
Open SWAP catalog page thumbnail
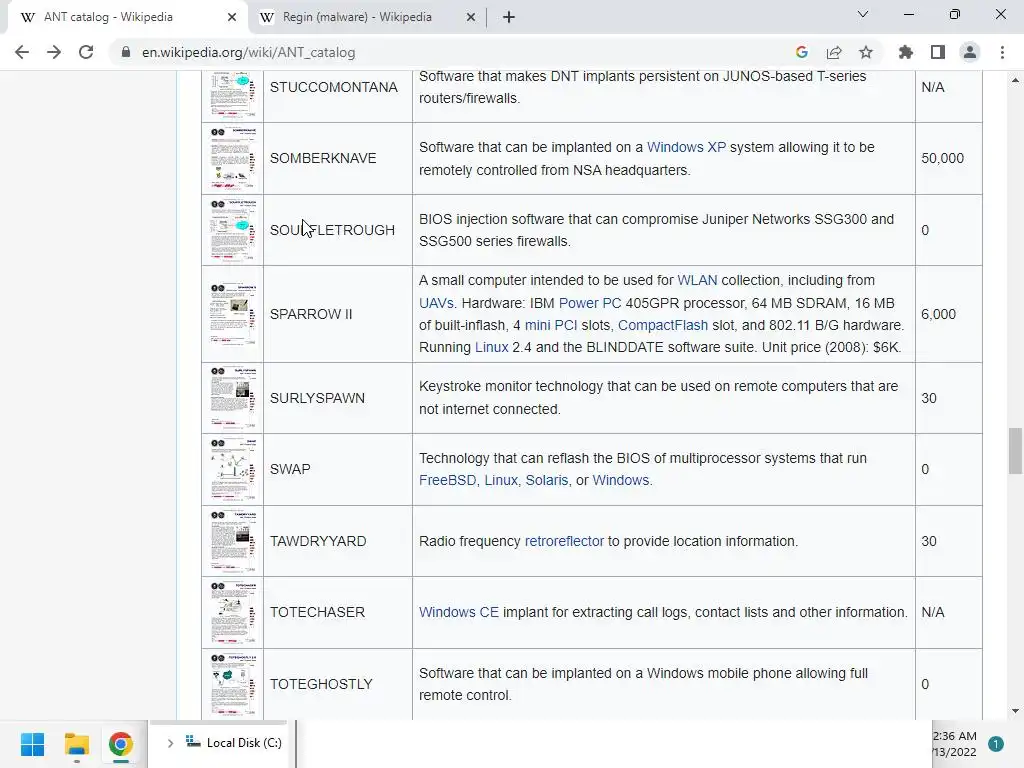tap(232, 469)
